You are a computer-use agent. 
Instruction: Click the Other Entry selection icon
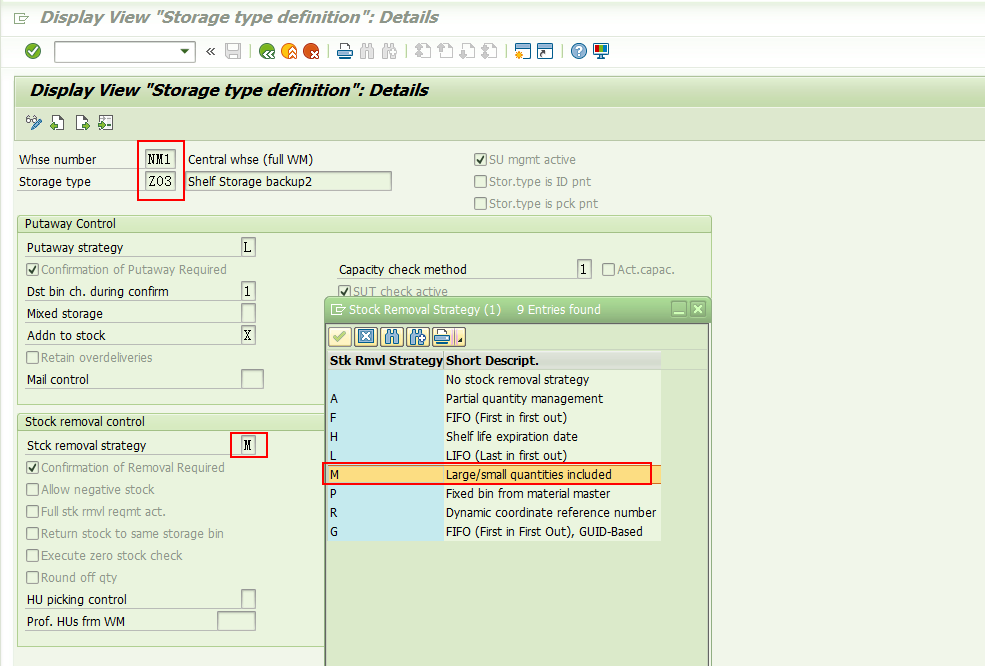(x=106, y=123)
